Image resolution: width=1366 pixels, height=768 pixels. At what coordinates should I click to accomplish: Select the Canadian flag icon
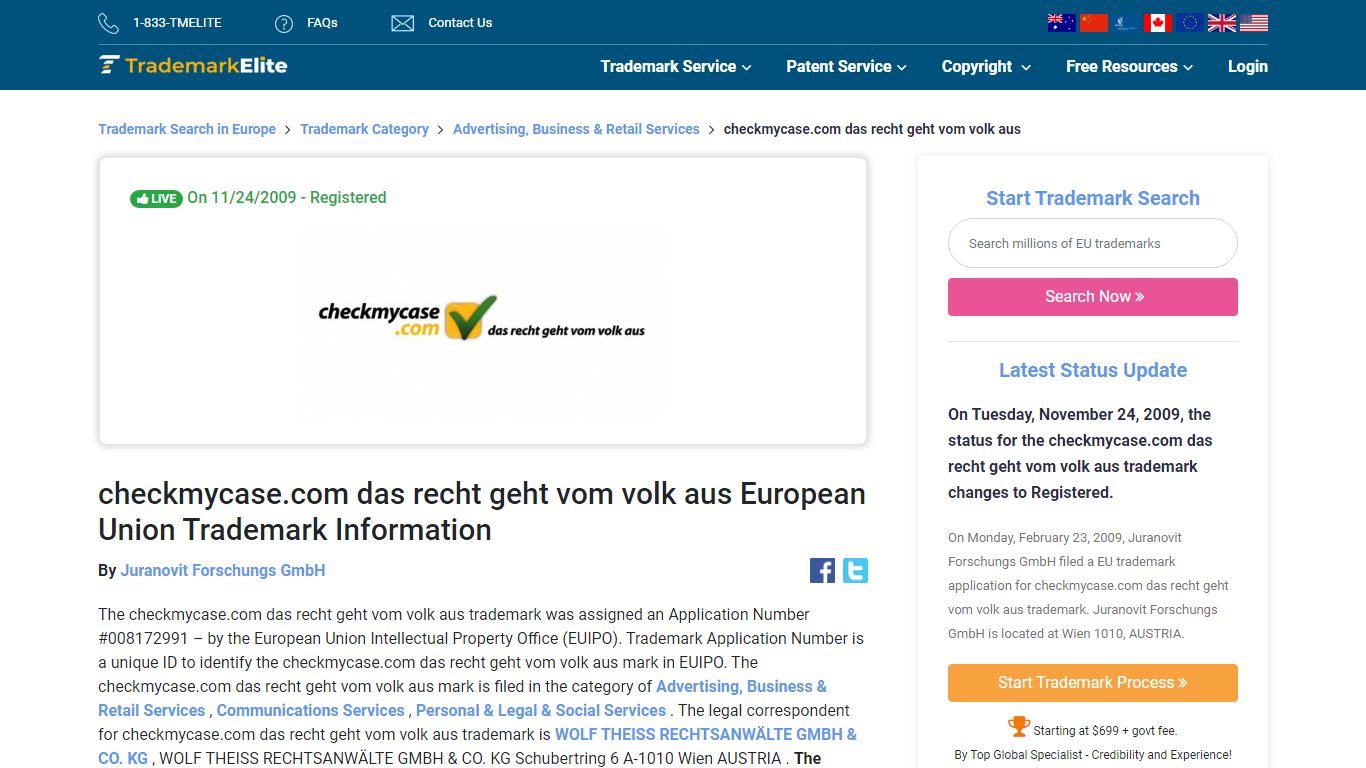(1157, 22)
